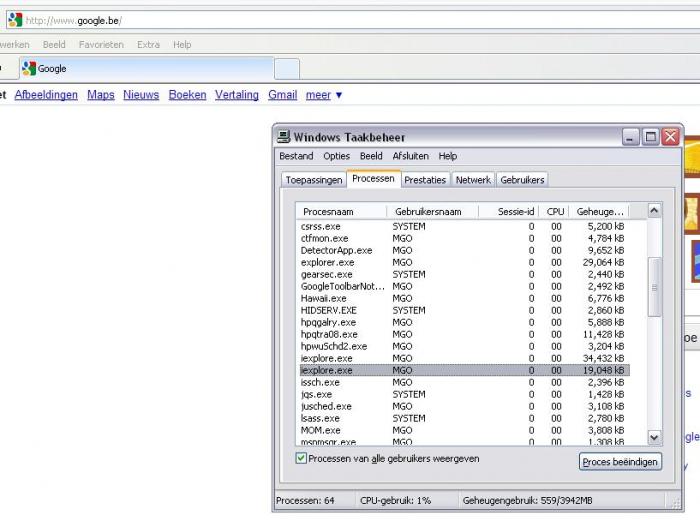Screen dimensions: 700x527
Task: Select the DetectorApp.exe process row
Action: 465,251
